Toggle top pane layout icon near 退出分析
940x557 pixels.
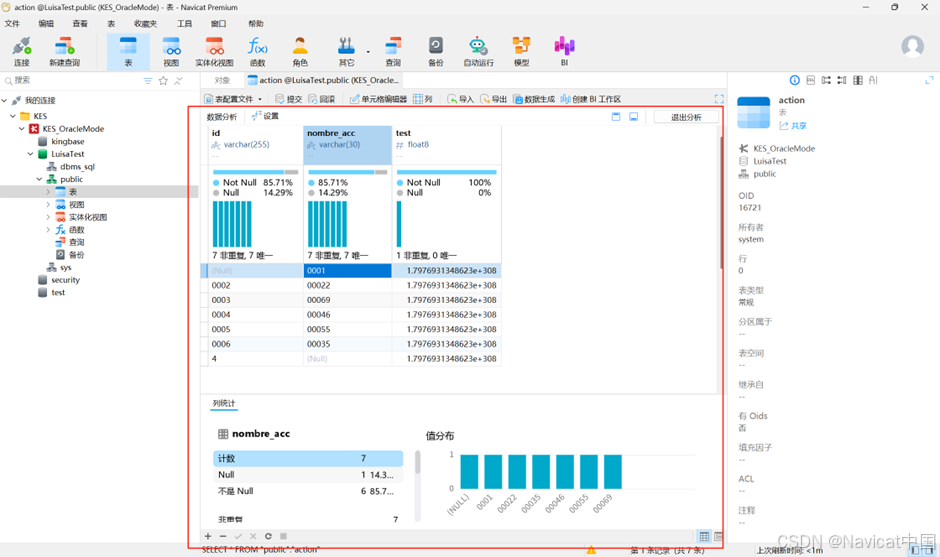[616, 117]
